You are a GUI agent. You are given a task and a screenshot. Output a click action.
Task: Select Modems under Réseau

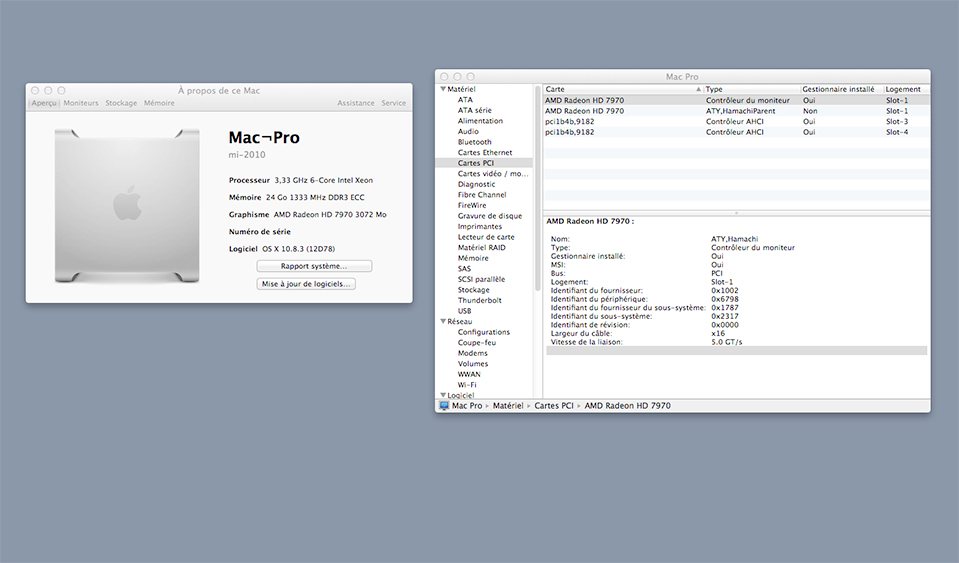(472, 353)
